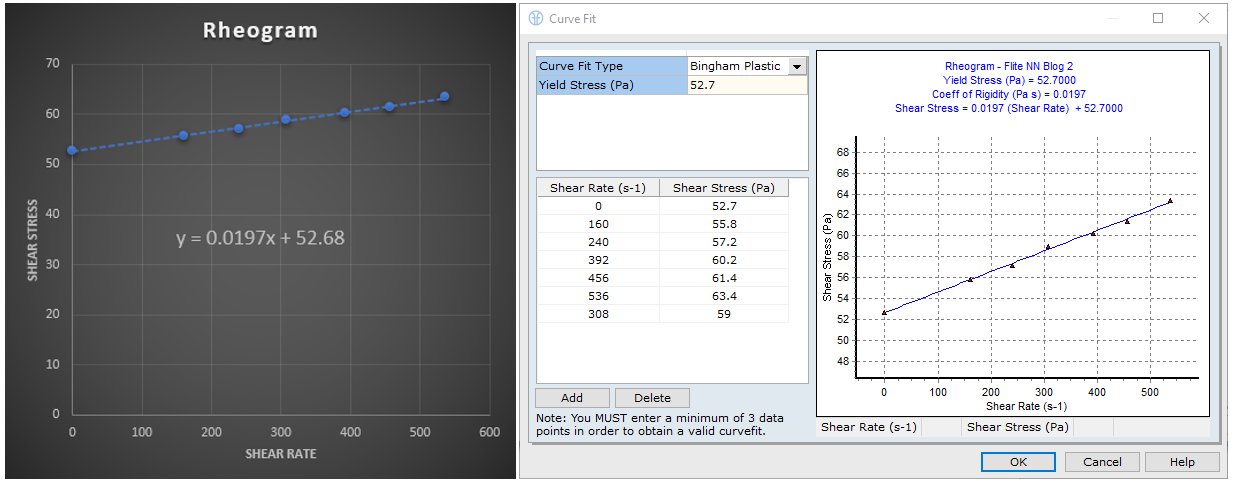The image size is (1233, 485).
Task: Click the shear stress cell with value 63.4
Action: click(723, 296)
